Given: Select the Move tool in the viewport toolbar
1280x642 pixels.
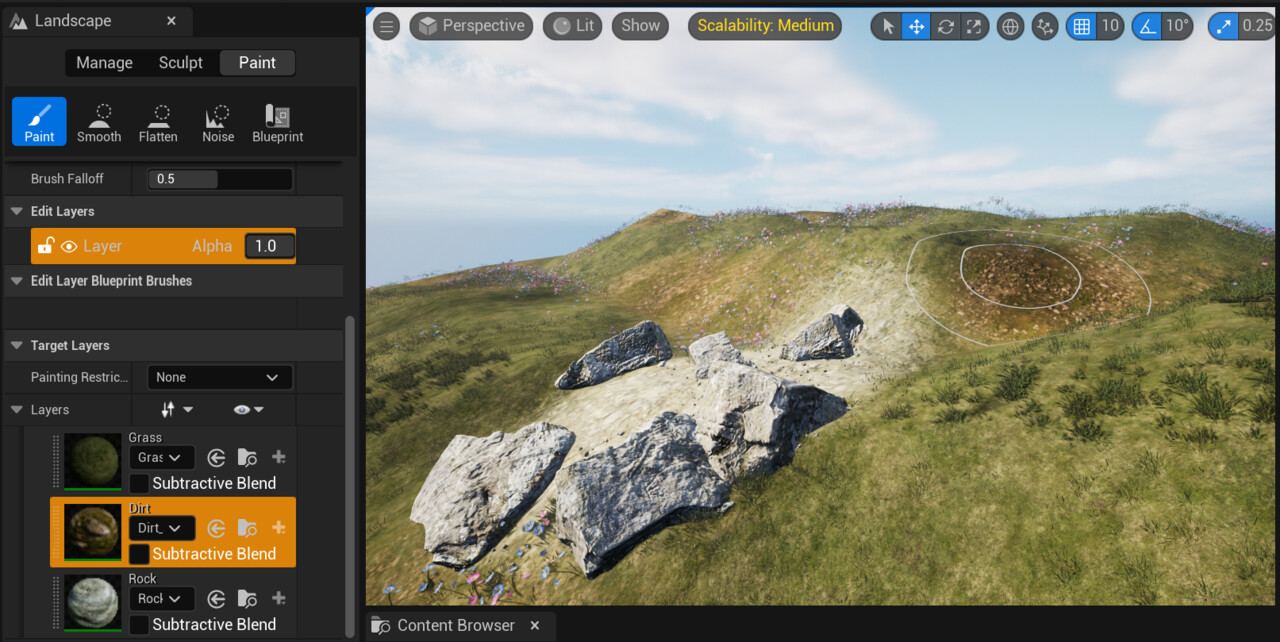Looking at the screenshot, I should [916, 26].
